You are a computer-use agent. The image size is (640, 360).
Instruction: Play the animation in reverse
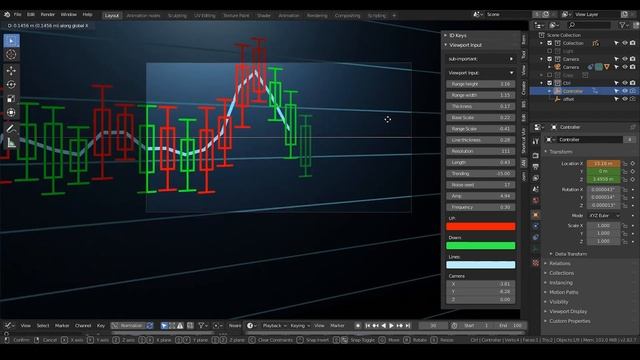(384, 326)
